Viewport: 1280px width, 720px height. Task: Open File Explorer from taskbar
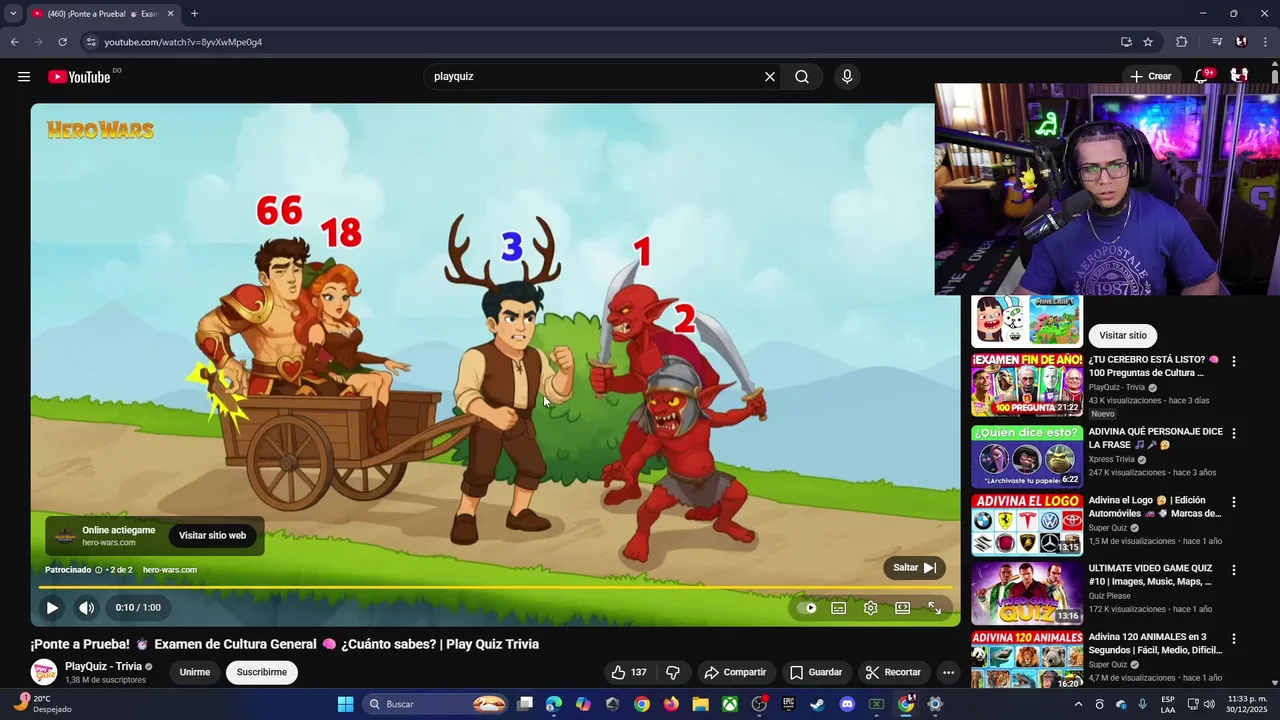point(700,704)
